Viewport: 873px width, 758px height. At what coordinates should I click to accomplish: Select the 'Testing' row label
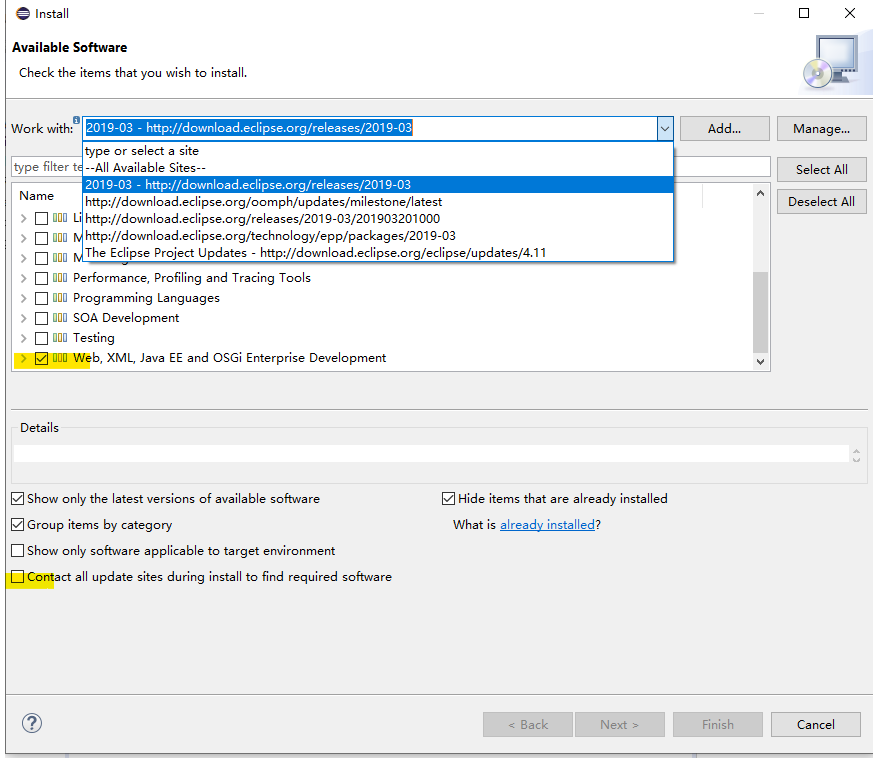coord(94,338)
